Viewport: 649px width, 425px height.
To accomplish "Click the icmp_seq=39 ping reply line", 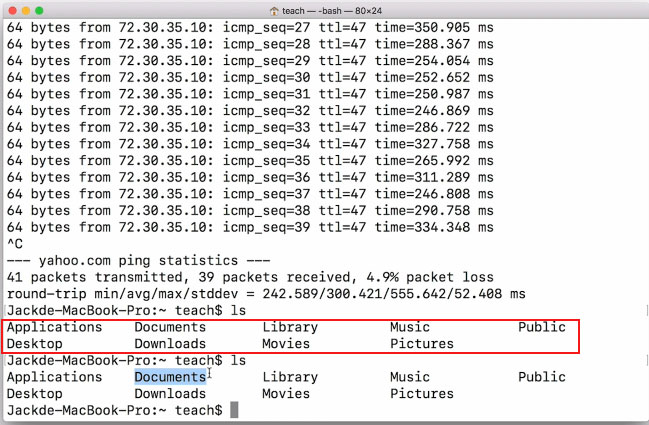I will (x=250, y=226).
